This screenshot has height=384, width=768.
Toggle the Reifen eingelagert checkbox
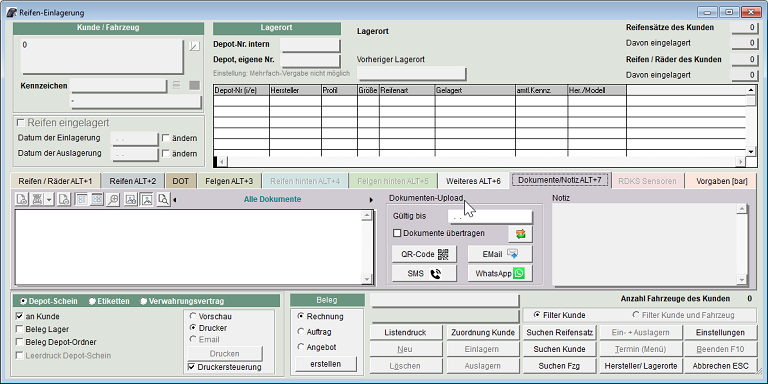[x=21, y=122]
